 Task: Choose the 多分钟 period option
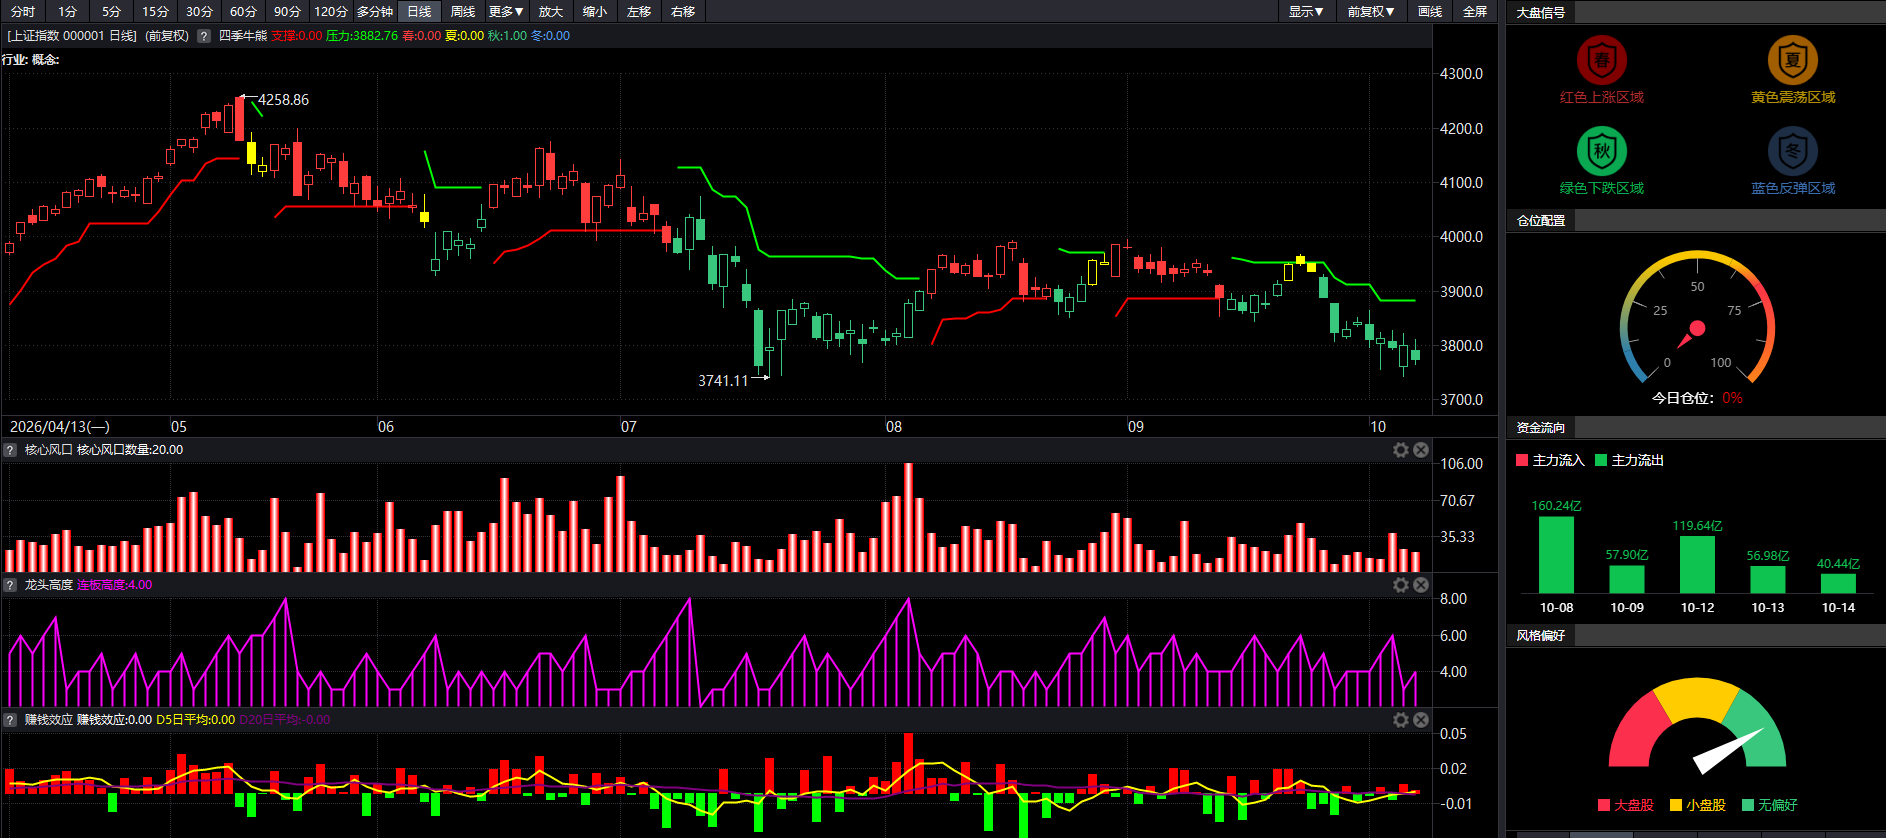tap(375, 11)
